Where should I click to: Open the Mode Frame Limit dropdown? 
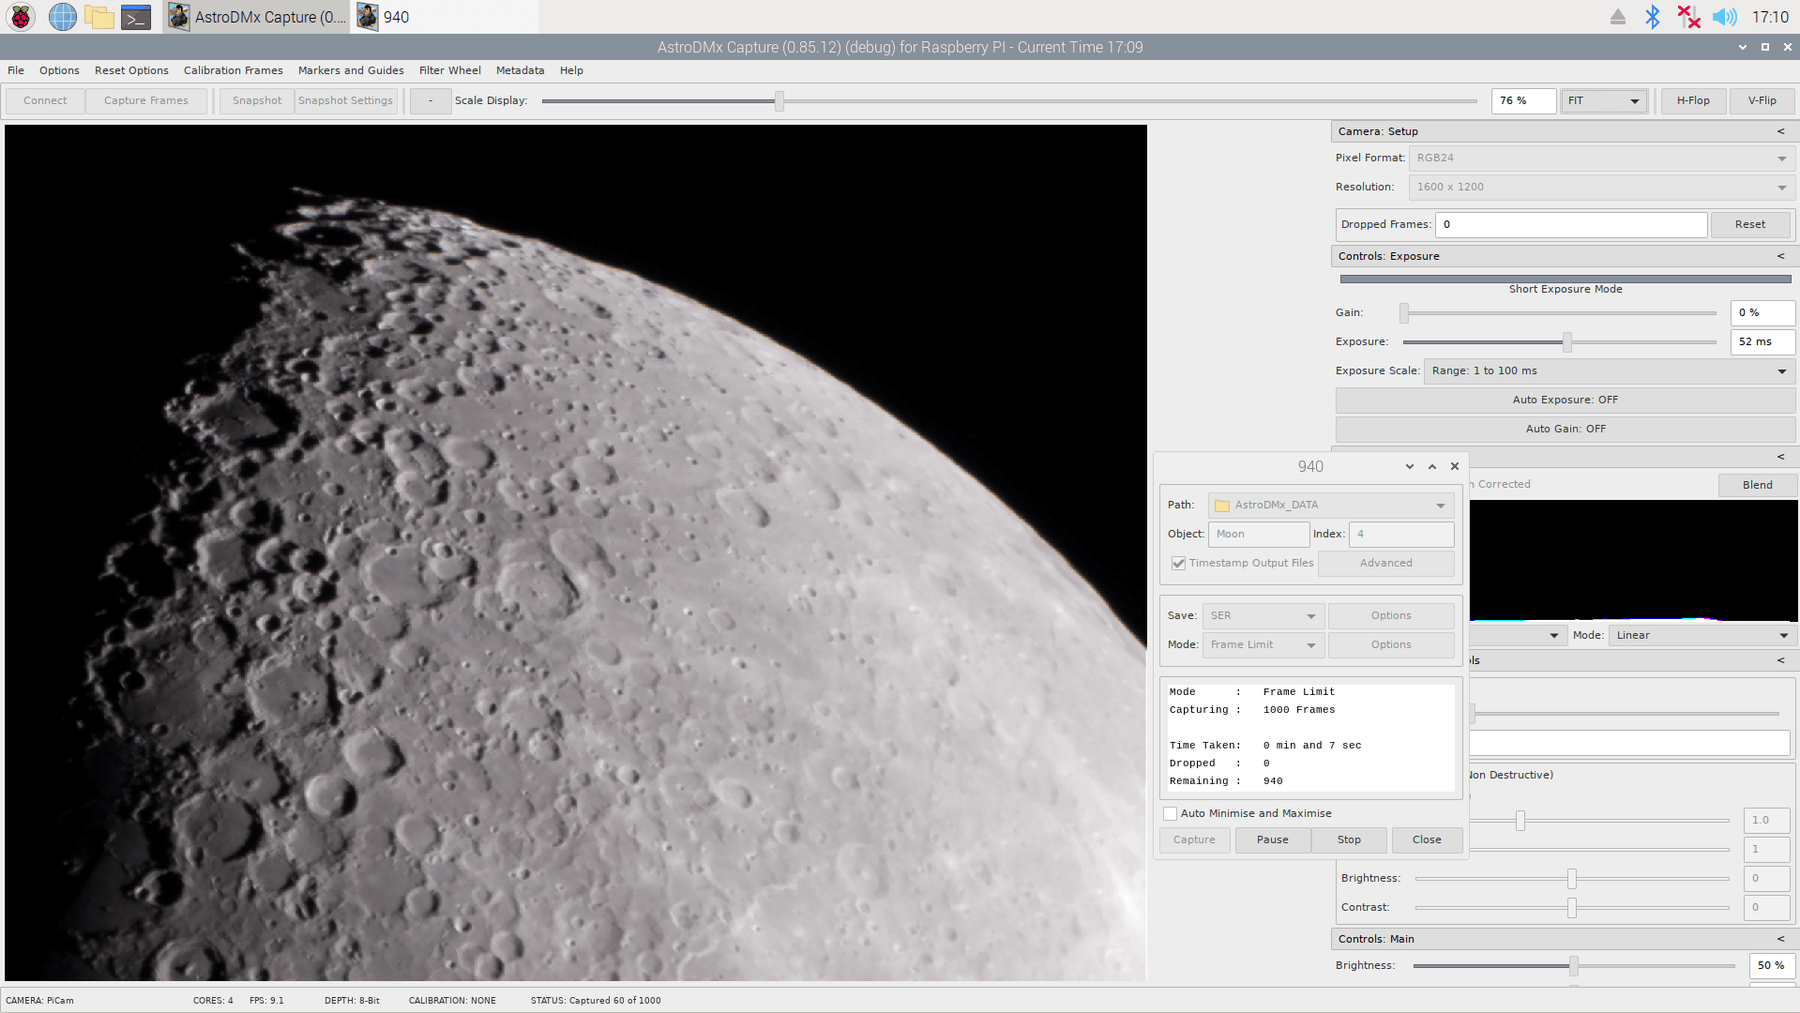pyautogui.click(x=1263, y=645)
